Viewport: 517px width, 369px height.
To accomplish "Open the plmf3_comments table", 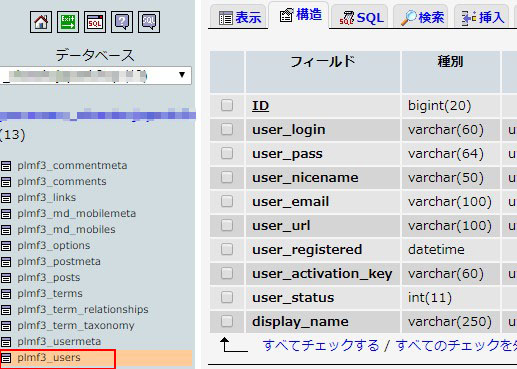I will coord(62,182).
